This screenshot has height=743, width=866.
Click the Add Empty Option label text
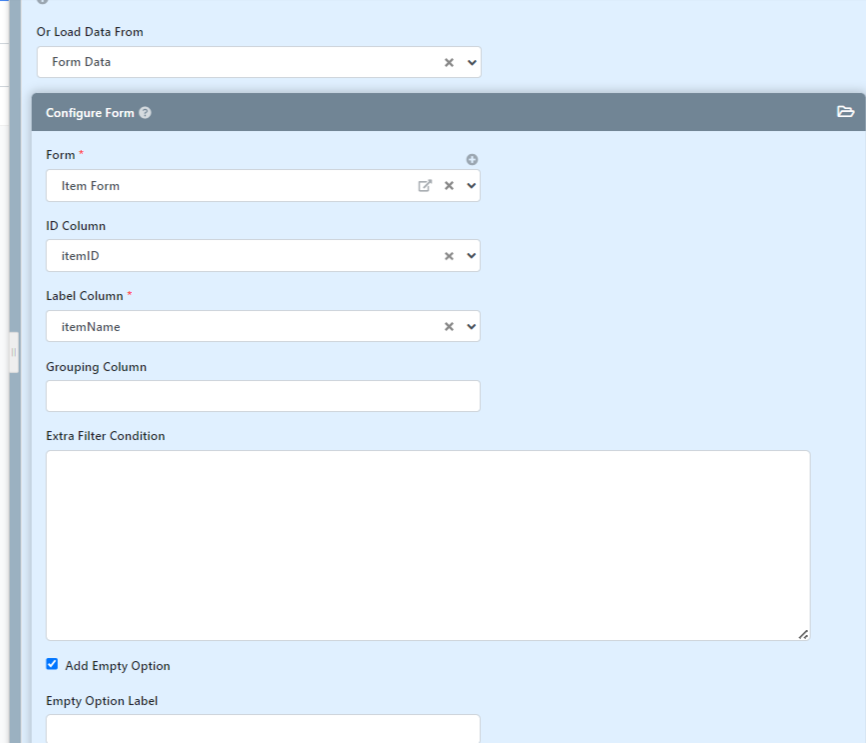[x=118, y=666]
